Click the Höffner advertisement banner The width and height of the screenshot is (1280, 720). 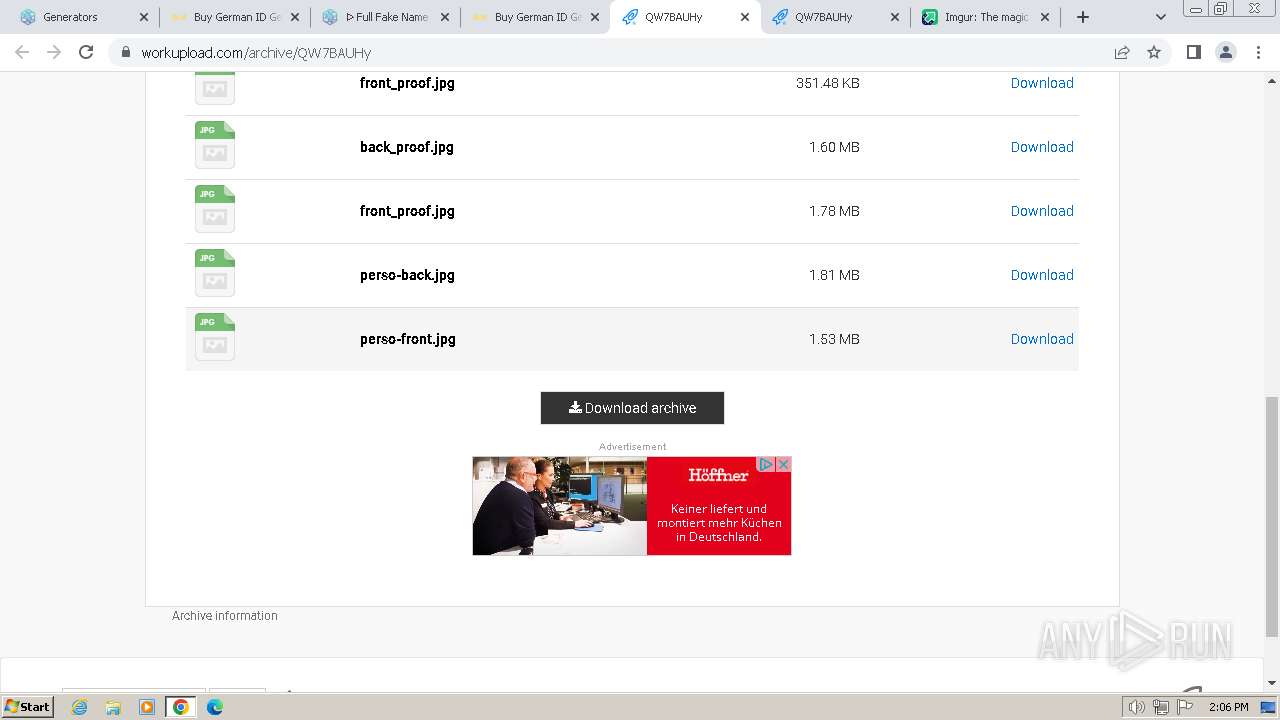(x=632, y=506)
